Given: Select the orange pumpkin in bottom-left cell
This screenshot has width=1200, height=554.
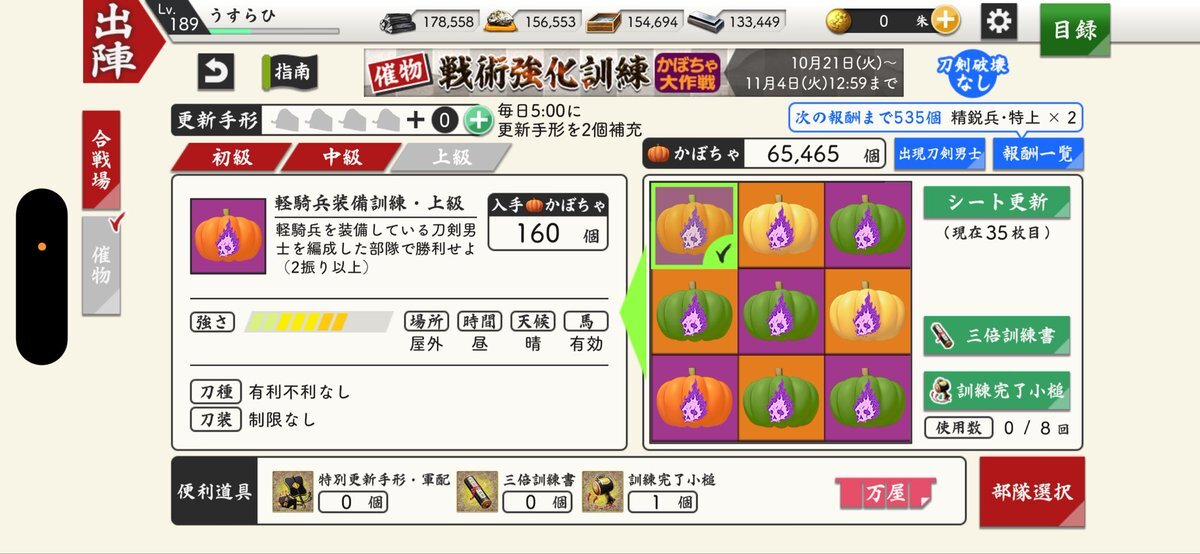Looking at the screenshot, I should (x=695, y=397).
